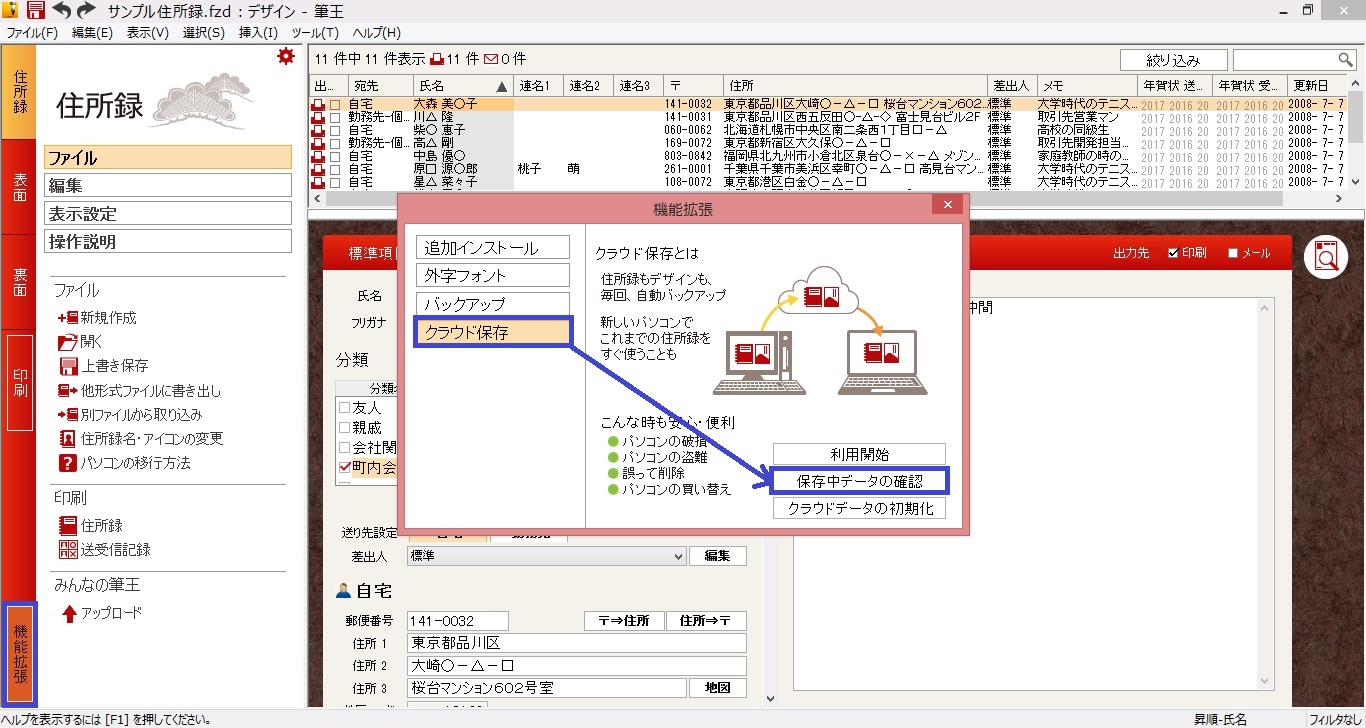This screenshot has height=728, width=1366.
Task: Click the クラウドデータの初期化 button
Action: click(x=859, y=507)
